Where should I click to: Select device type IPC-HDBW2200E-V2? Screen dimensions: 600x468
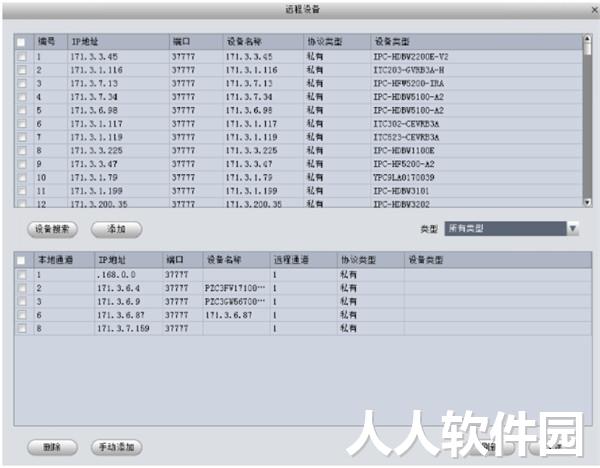click(x=411, y=57)
